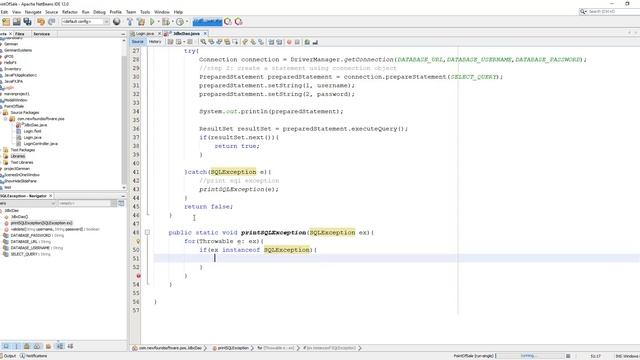Click the first garbage-collection icon after memory bar
Image resolution: width=640 pixels, height=360 pixels.
click(228, 22)
